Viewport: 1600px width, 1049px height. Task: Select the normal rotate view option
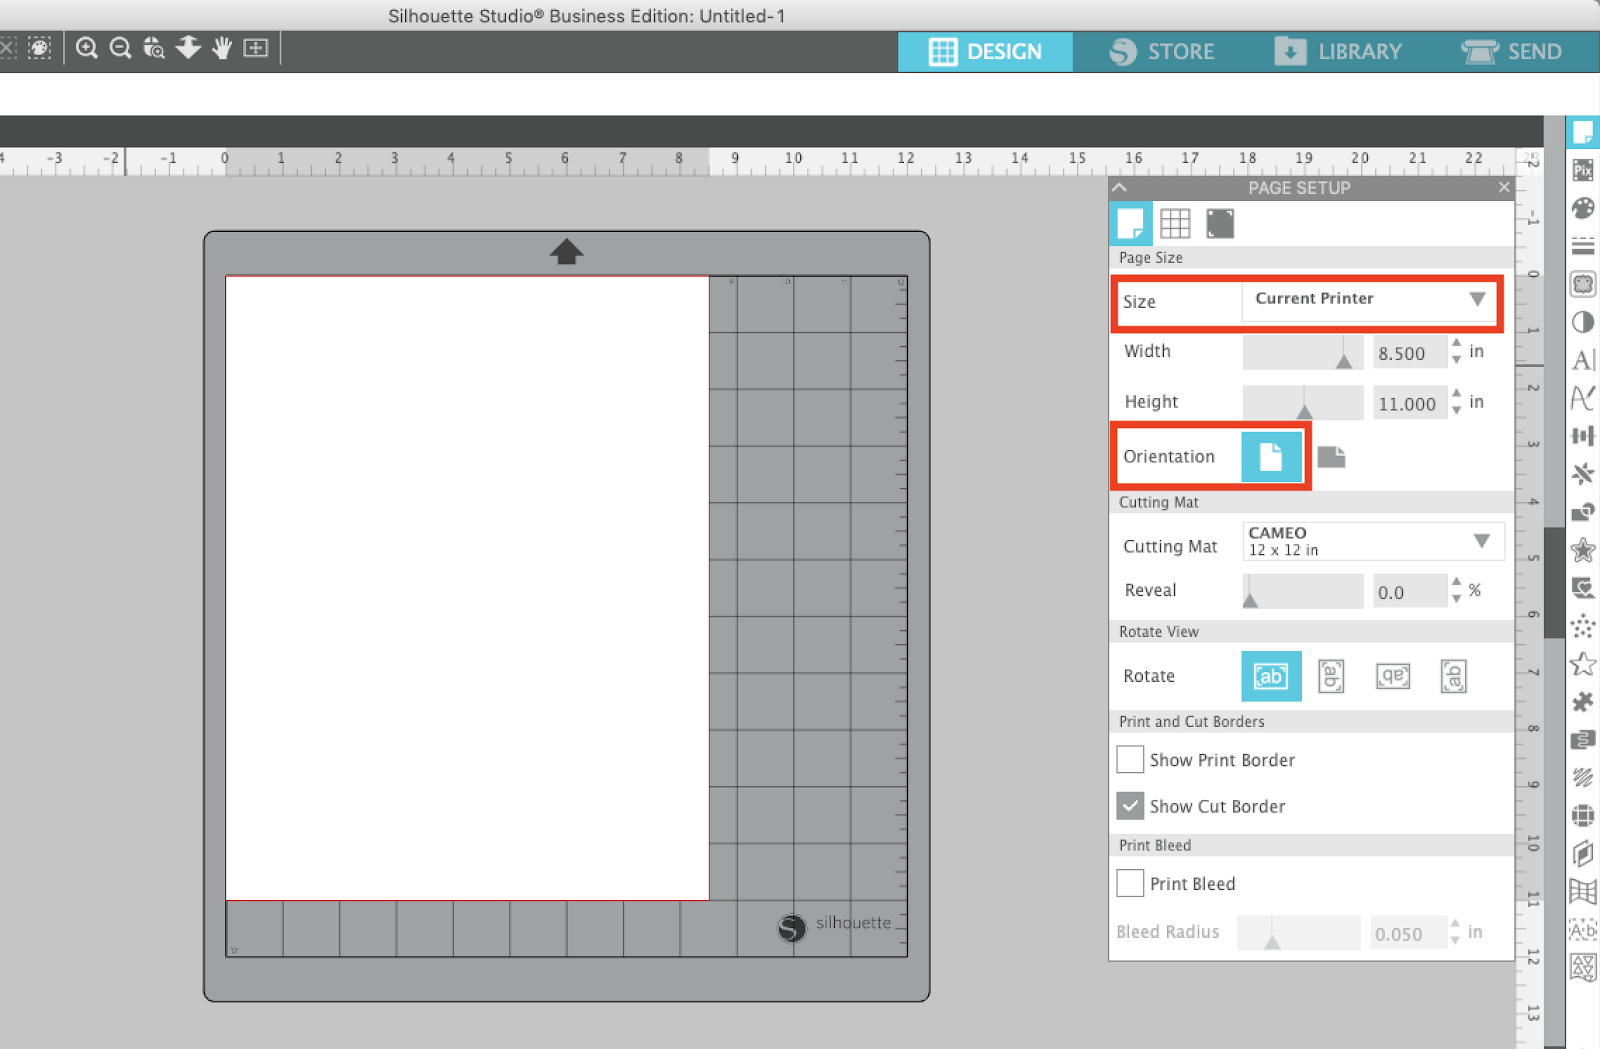[1271, 676]
